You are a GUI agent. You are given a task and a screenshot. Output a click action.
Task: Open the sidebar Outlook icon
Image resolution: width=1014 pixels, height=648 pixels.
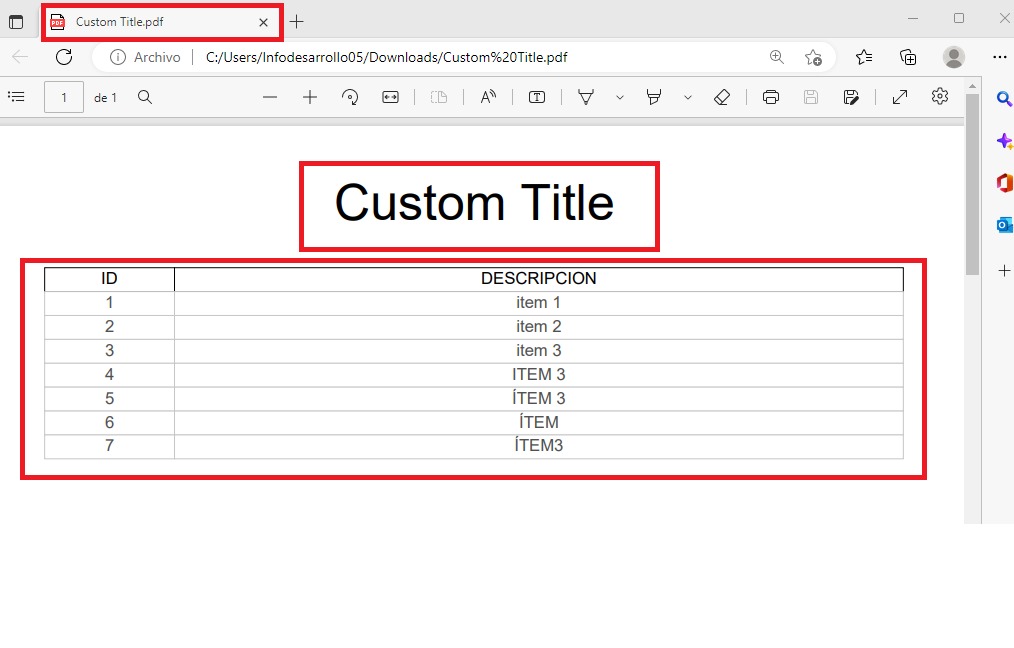[1004, 225]
